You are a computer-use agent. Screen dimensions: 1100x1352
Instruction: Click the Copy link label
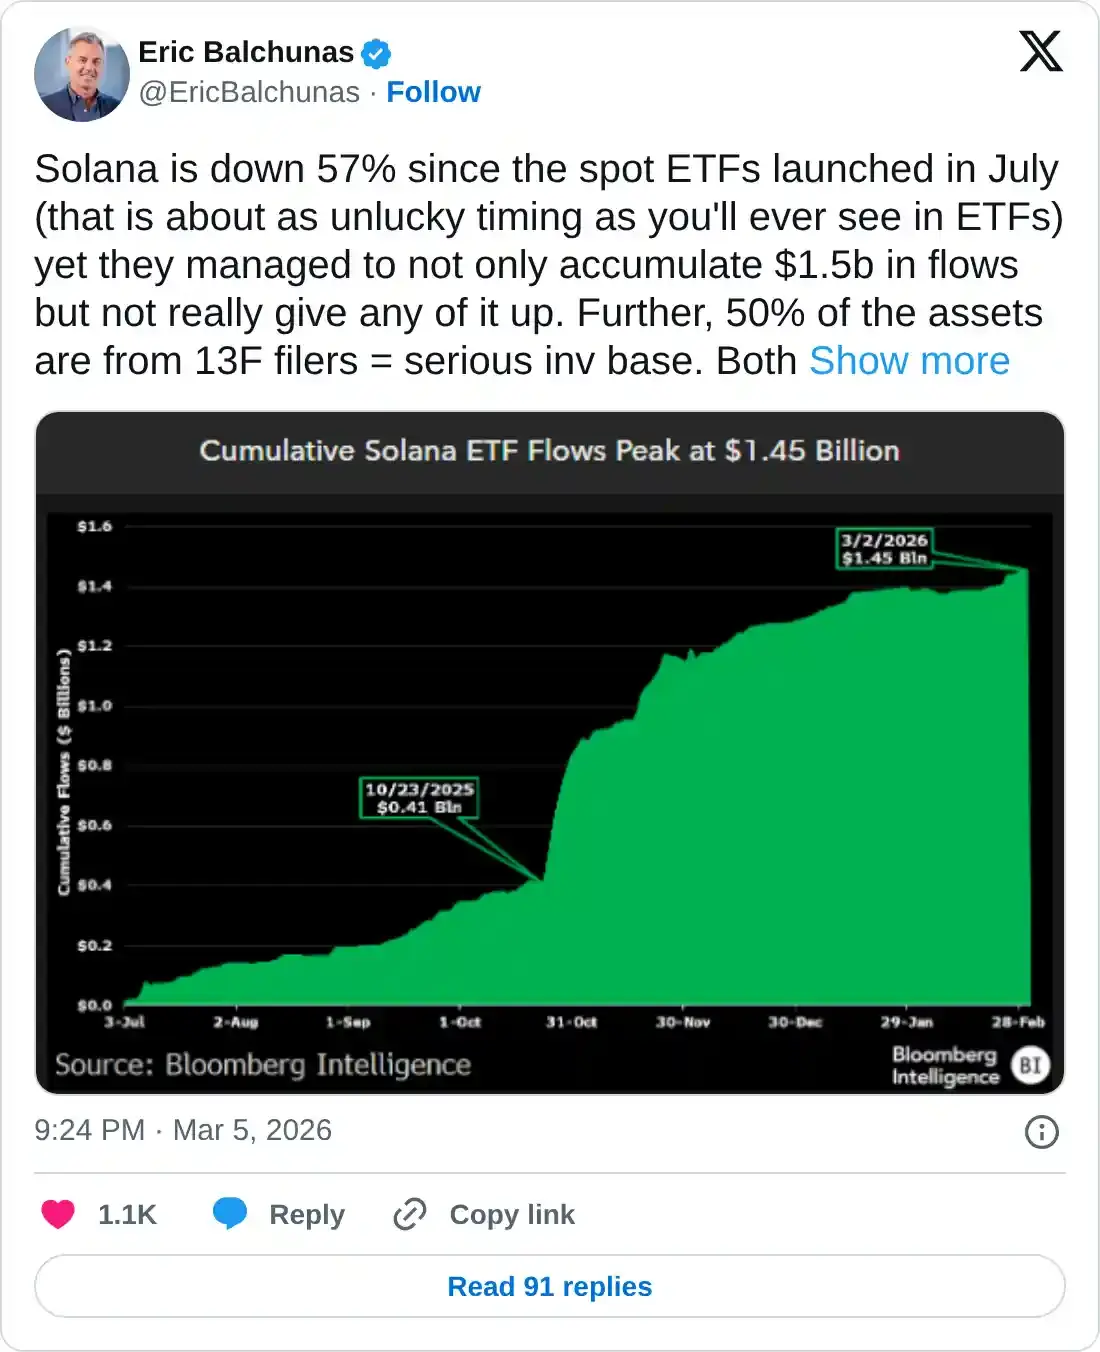(x=512, y=1214)
